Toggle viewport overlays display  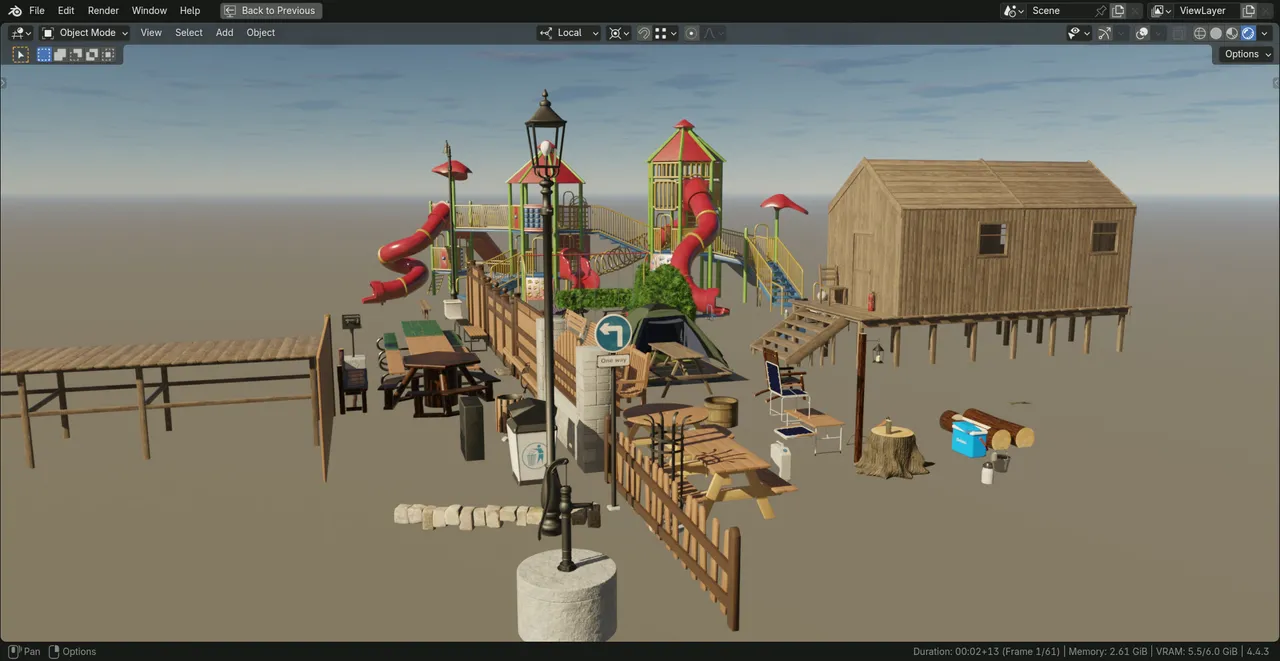pyautogui.click(x=1143, y=33)
